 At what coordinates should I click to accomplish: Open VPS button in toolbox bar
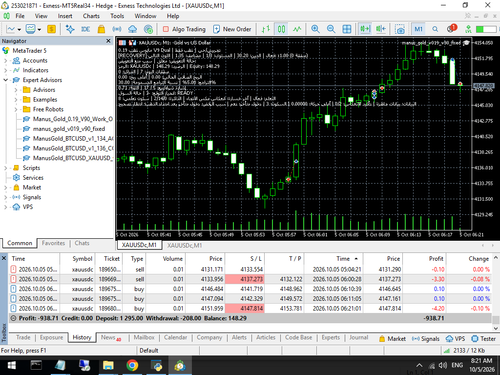(455, 339)
